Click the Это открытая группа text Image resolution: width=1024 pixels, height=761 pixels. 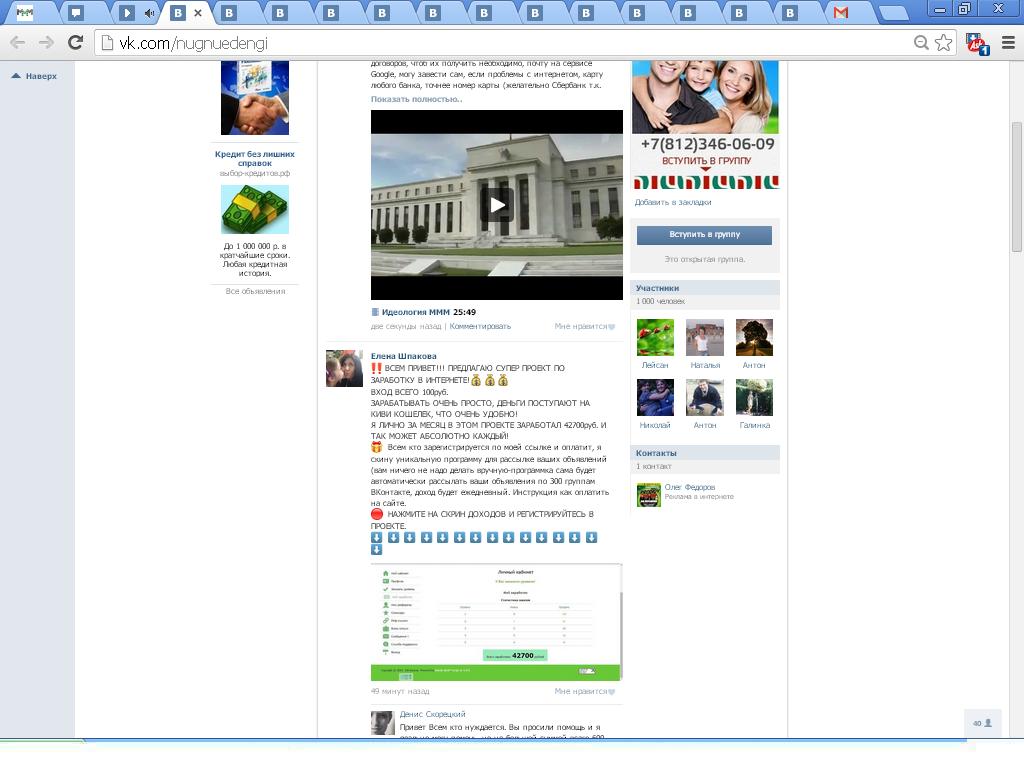pyautogui.click(x=705, y=259)
